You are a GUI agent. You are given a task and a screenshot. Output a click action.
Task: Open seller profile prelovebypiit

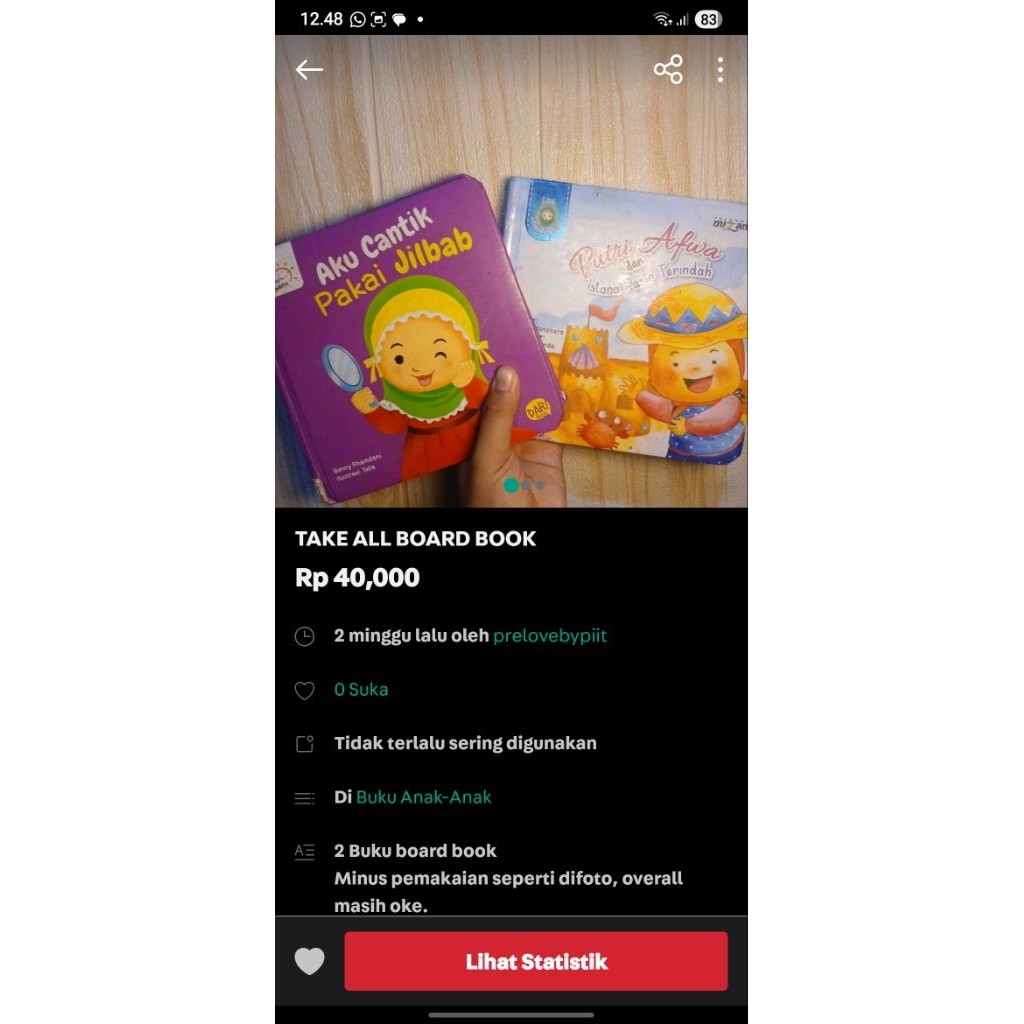pos(550,635)
